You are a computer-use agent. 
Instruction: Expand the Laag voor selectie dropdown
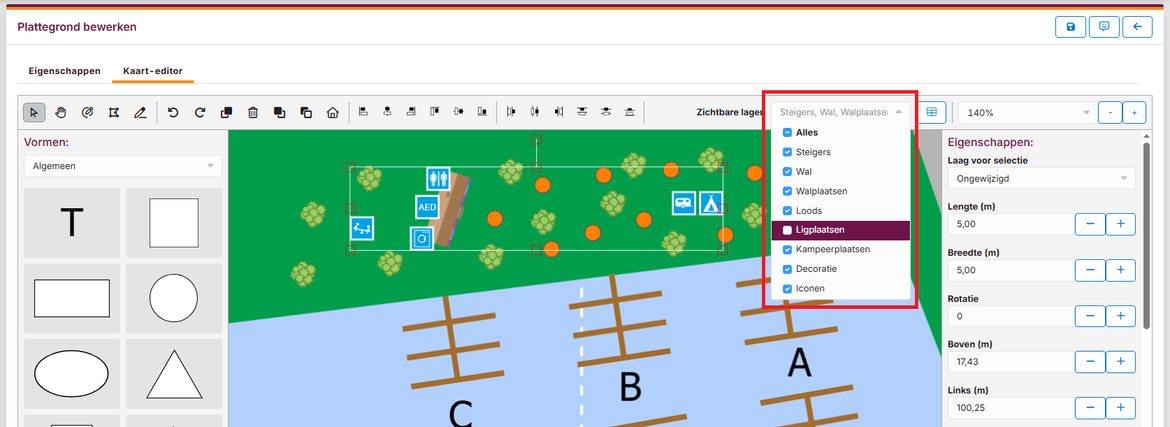(1040, 179)
